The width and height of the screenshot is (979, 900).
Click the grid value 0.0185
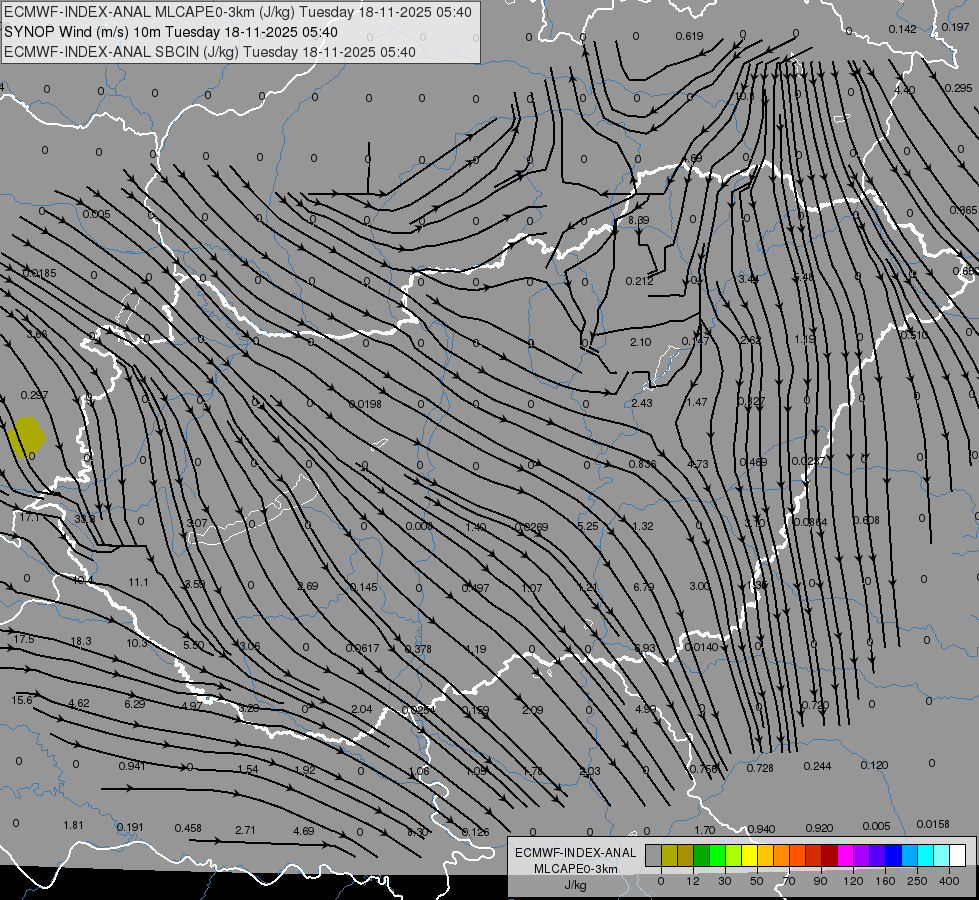pos(39,273)
